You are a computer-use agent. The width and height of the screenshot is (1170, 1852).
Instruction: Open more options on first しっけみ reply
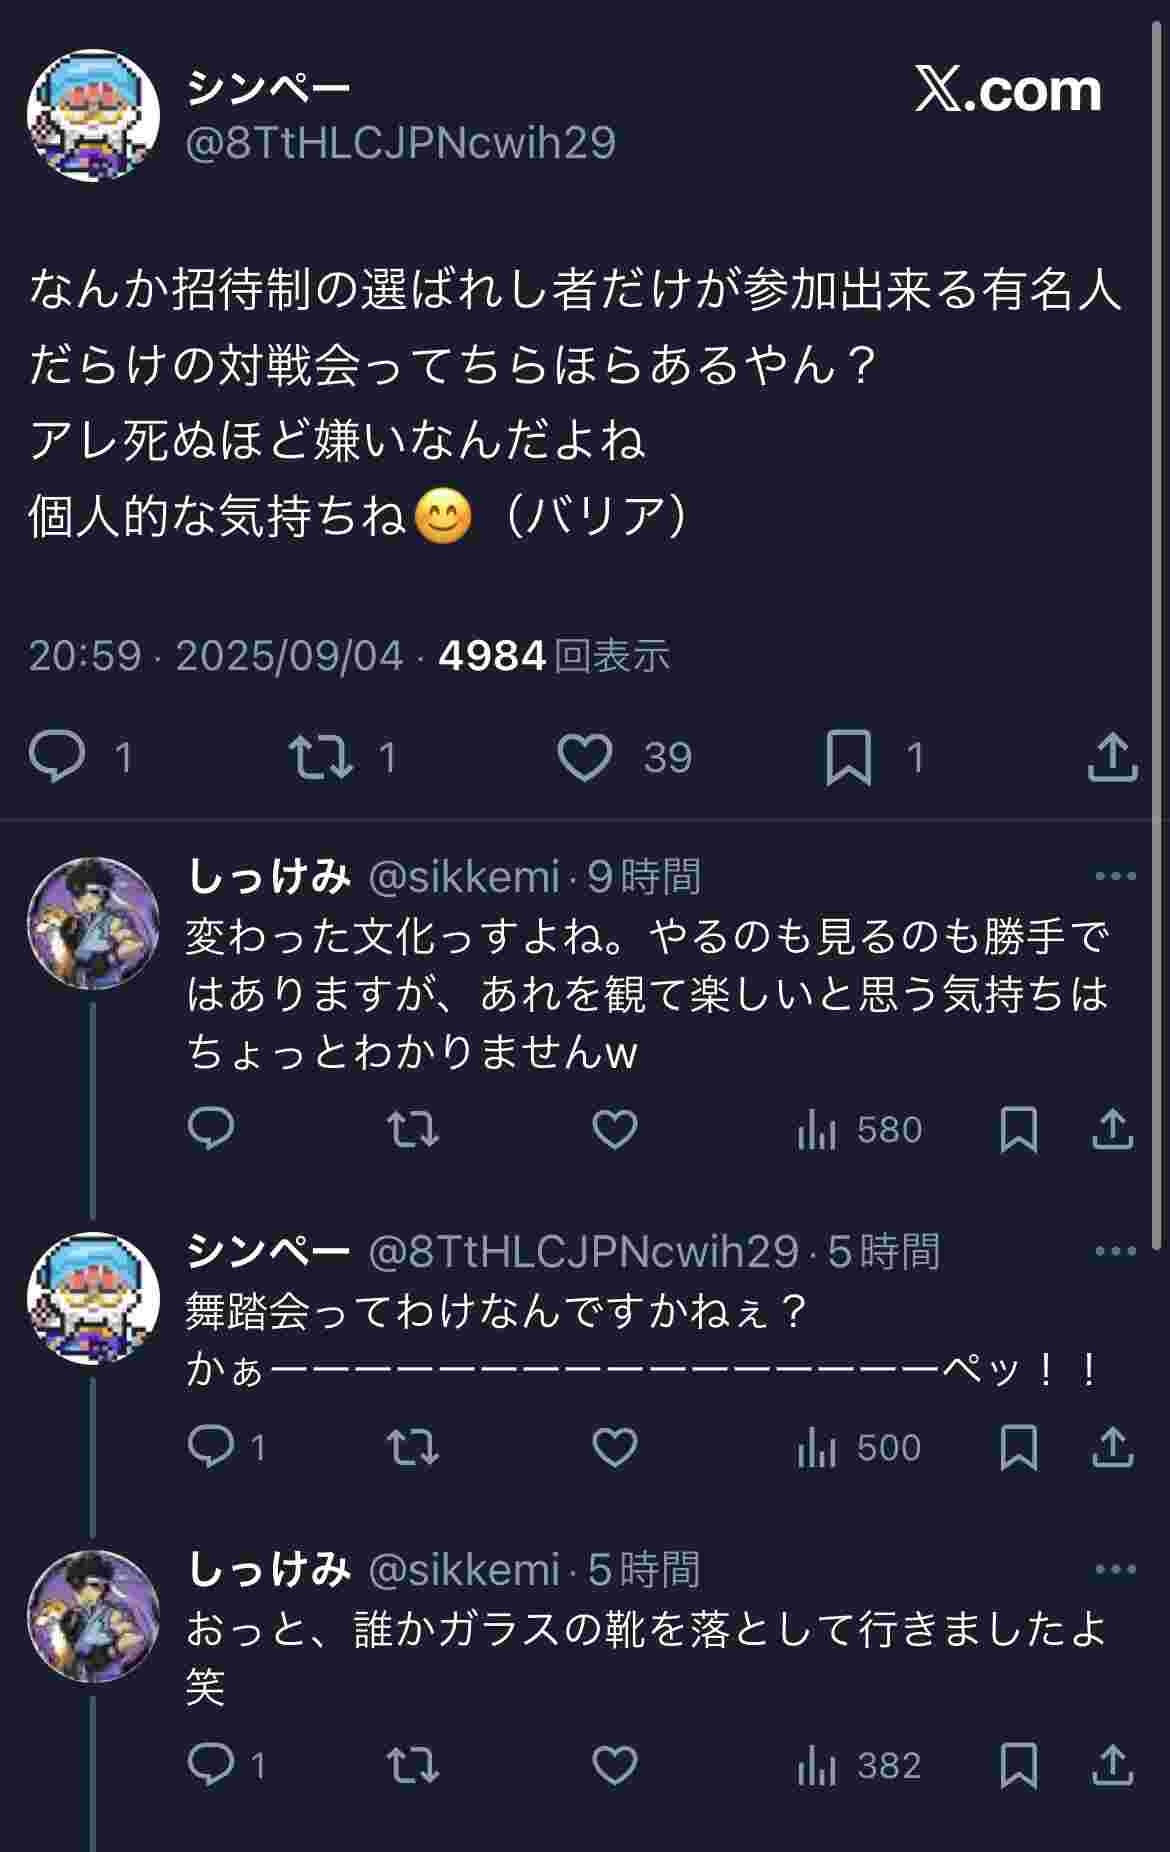tap(1115, 877)
